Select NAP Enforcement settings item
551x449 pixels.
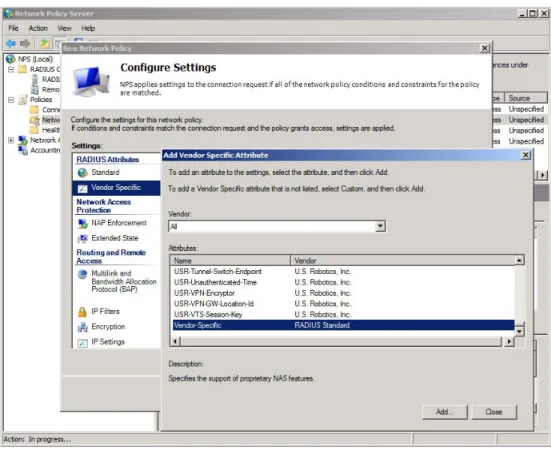point(119,223)
